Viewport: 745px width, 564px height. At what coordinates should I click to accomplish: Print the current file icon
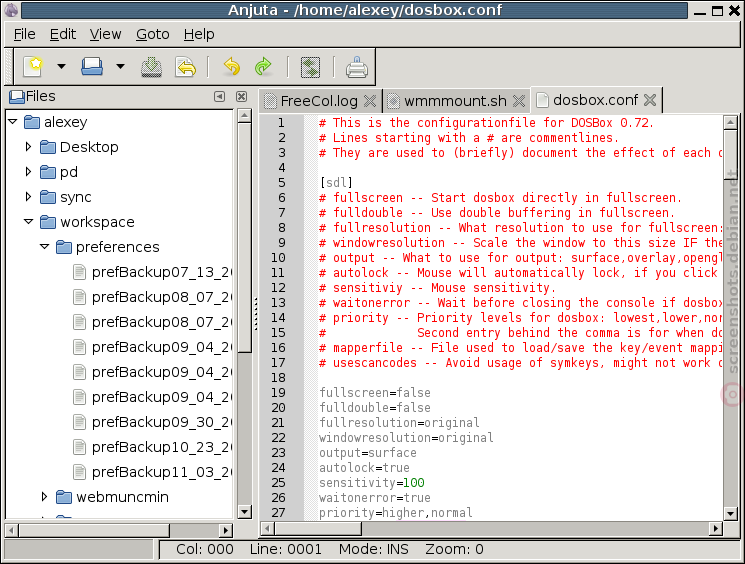click(x=357, y=67)
